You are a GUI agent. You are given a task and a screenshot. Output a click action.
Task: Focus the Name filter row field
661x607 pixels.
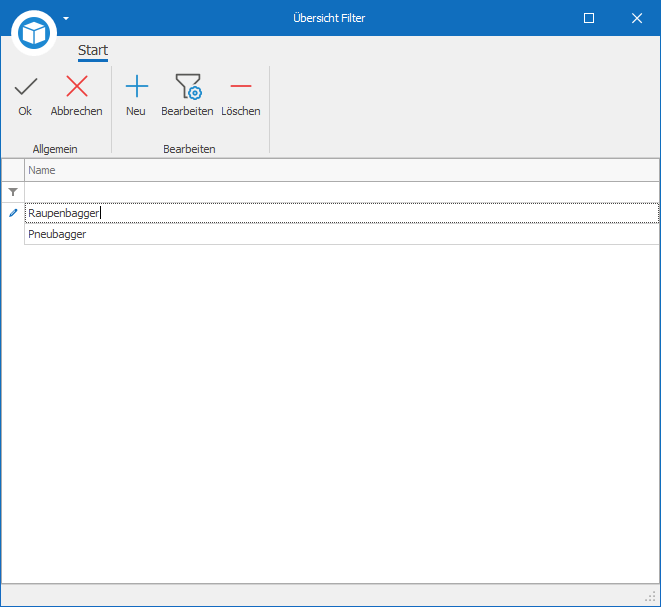[341, 192]
